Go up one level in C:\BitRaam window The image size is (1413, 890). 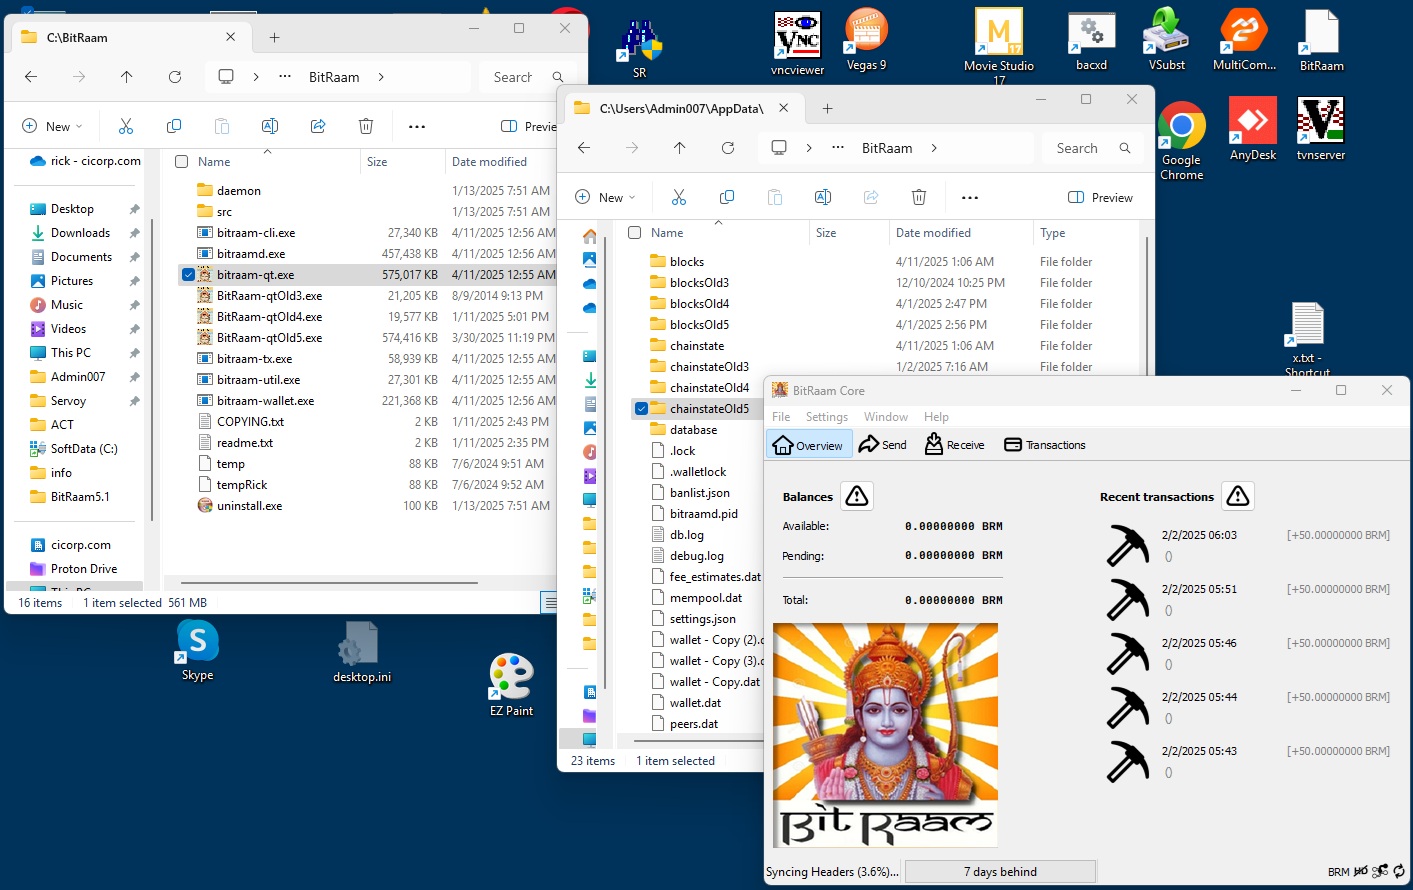(126, 77)
